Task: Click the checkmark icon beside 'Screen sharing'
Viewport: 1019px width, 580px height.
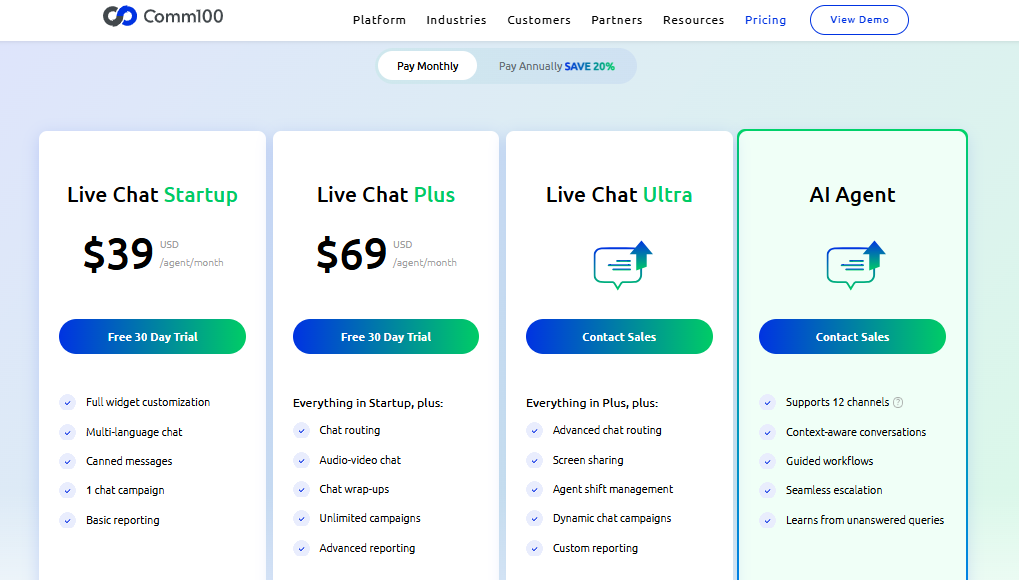Action: (x=534, y=460)
